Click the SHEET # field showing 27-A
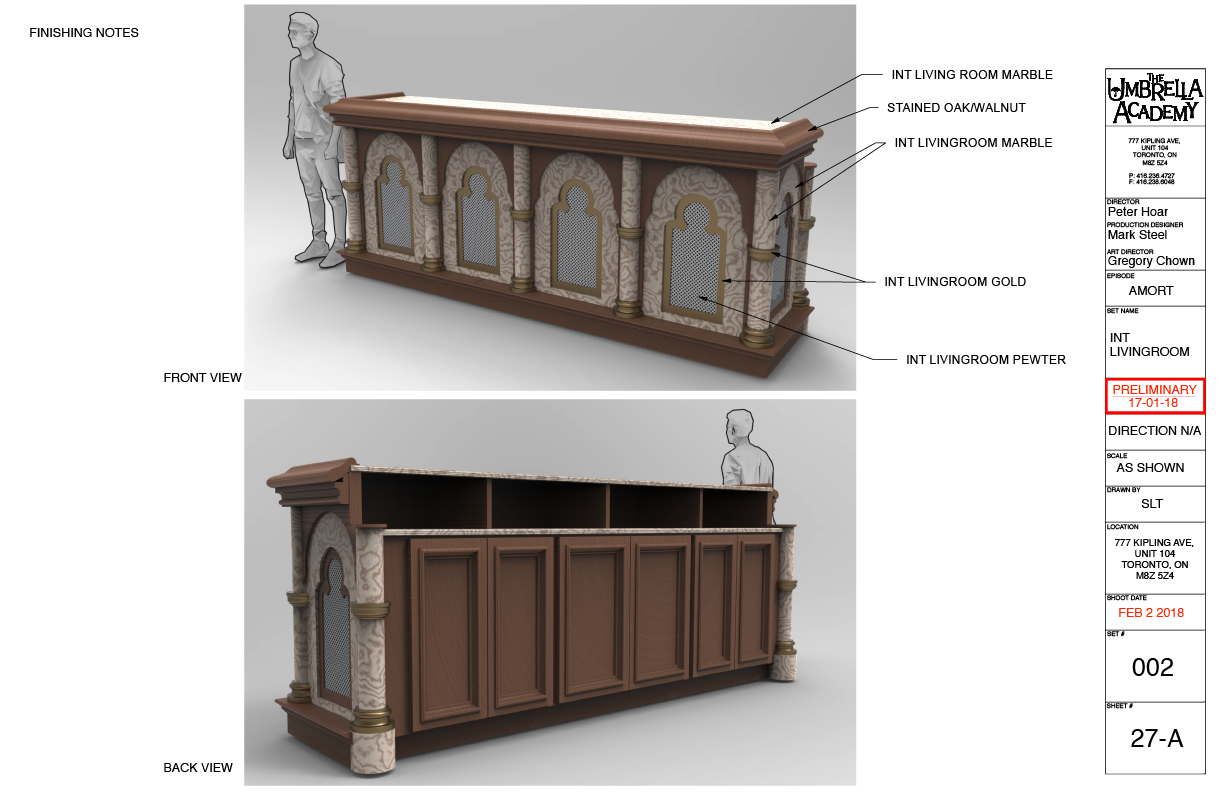Viewport: 1224px width, 792px height. click(1154, 740)
